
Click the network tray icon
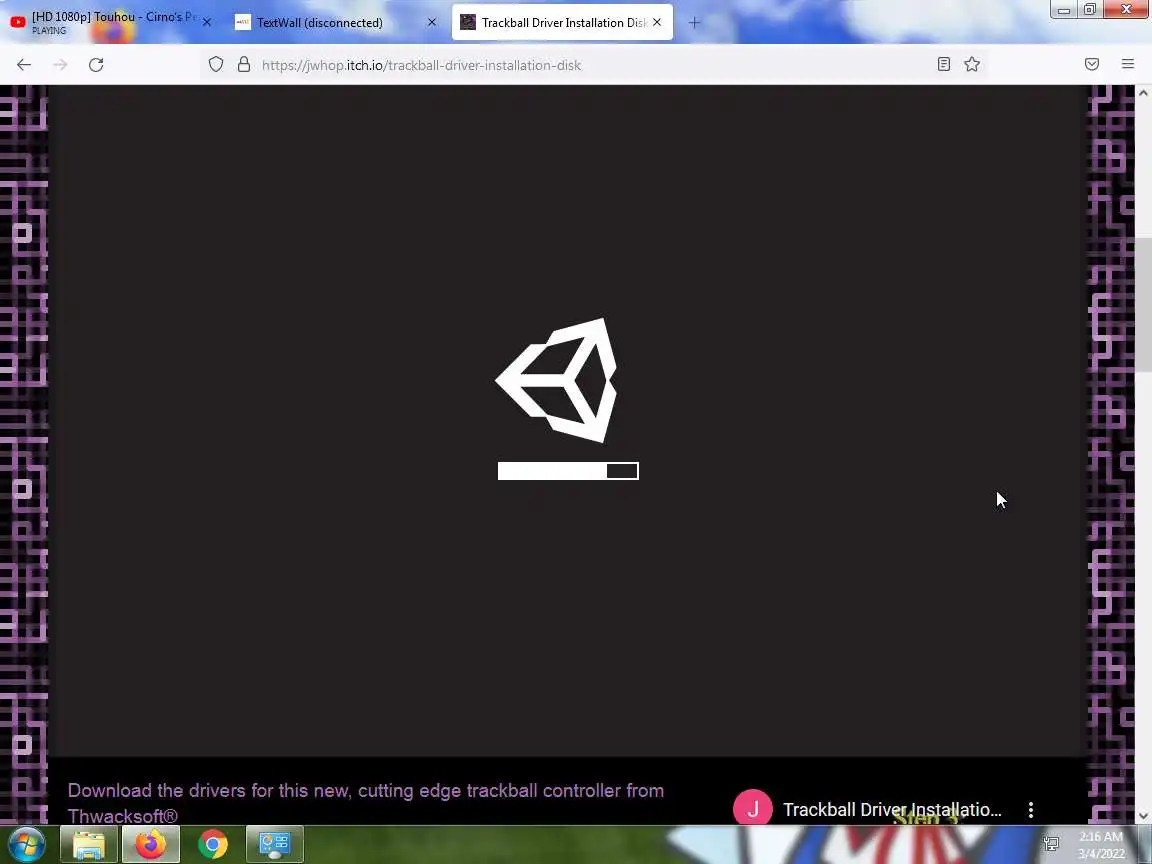point(1051,843)
